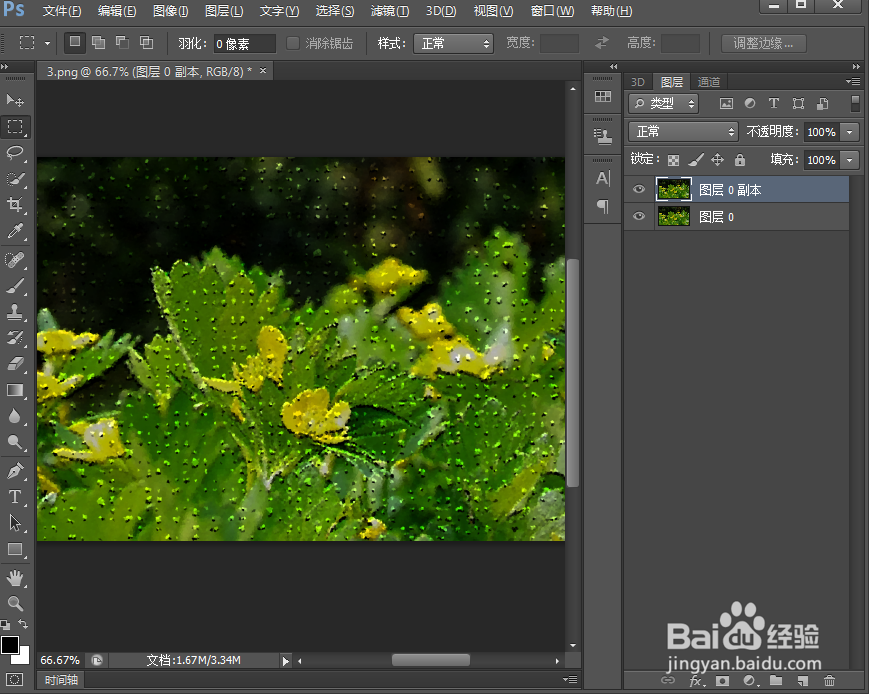Select the Quick Selection tool
The image size is (869, 694).
(15, 179)
